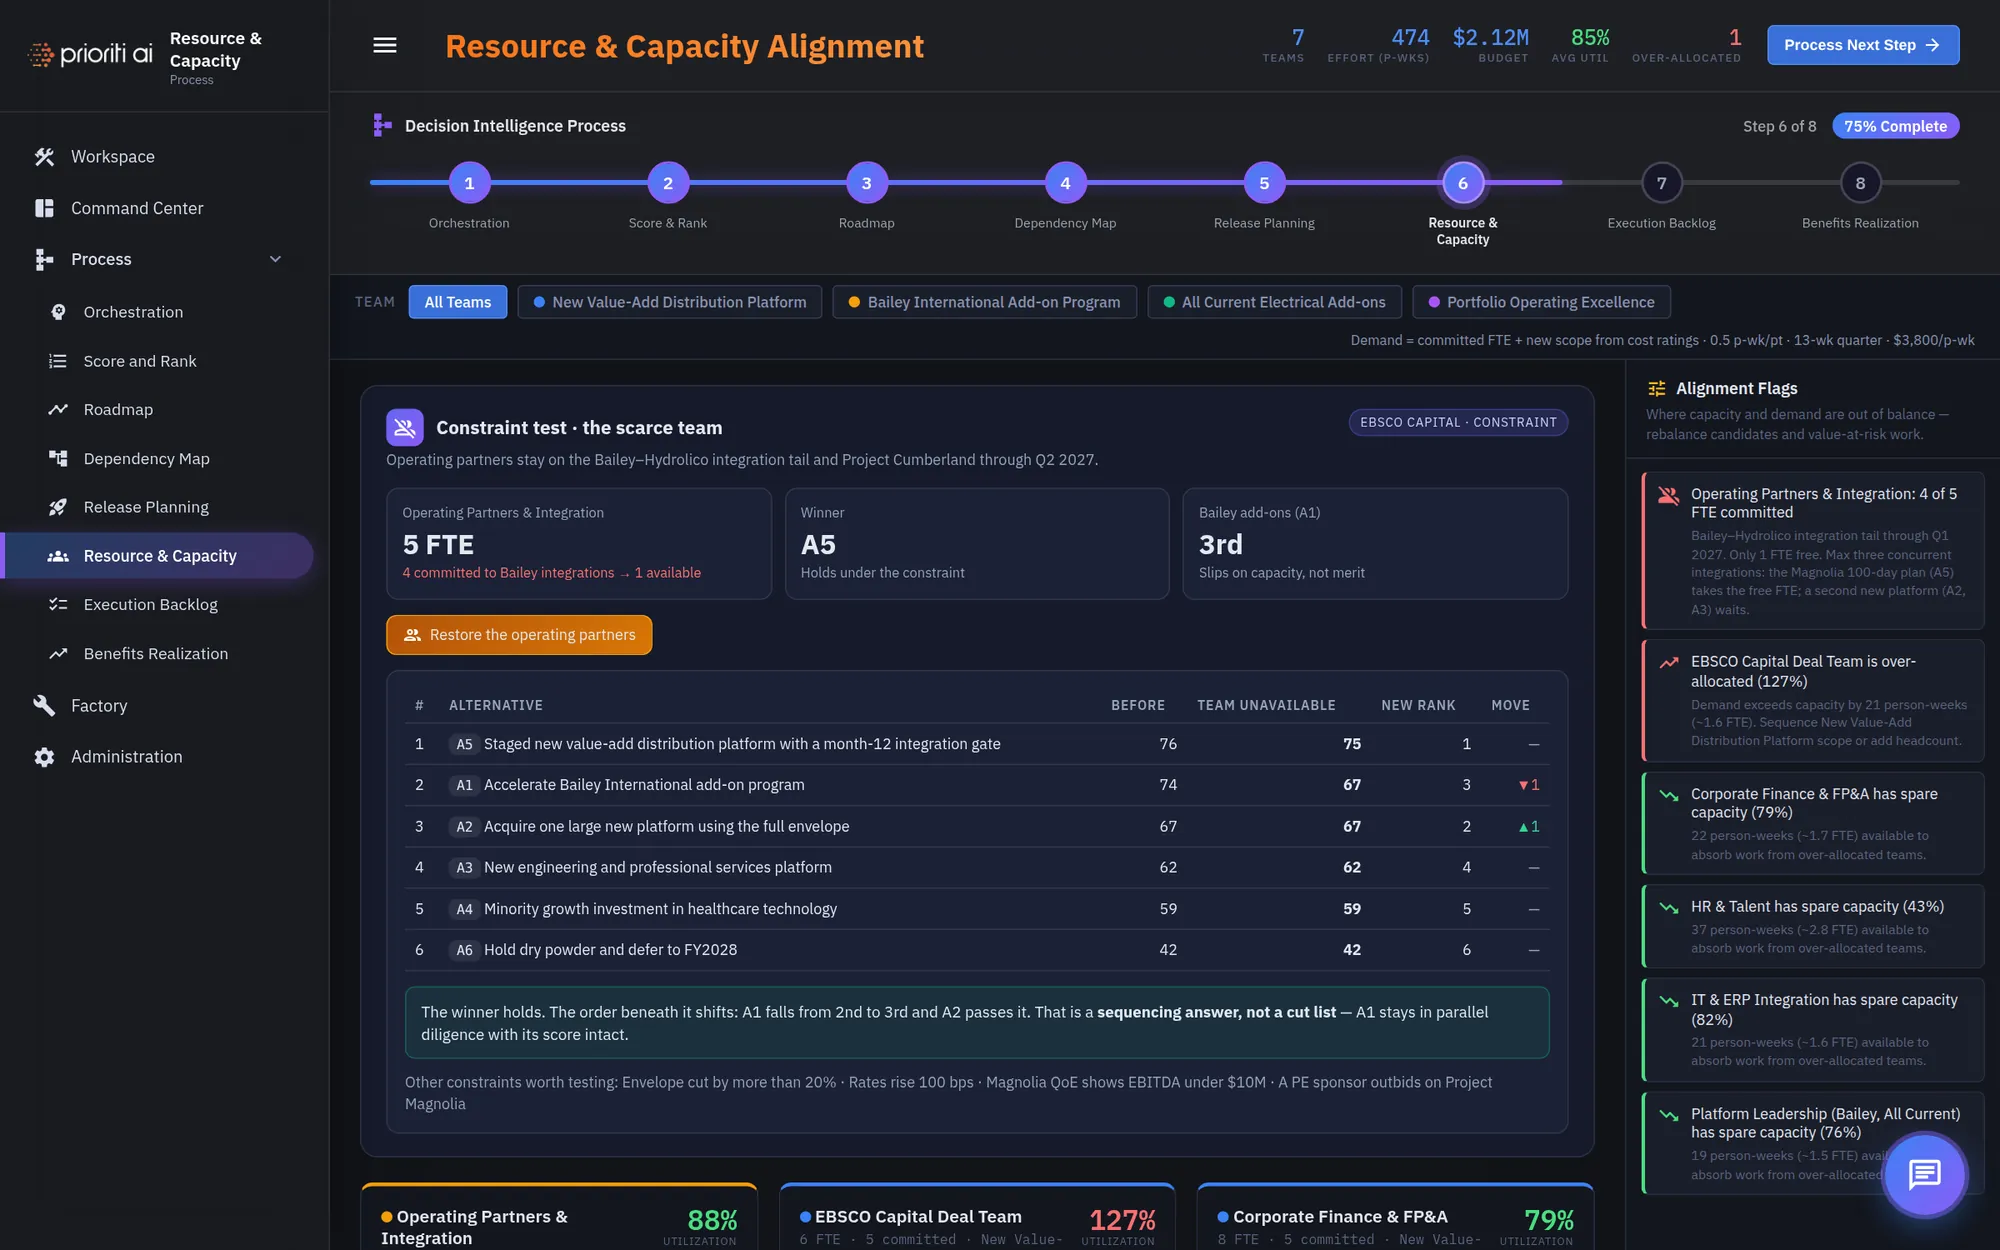Click the Administration gear icon
The height and width of the screenshot is (1250, 2000).
coord(44,757)
